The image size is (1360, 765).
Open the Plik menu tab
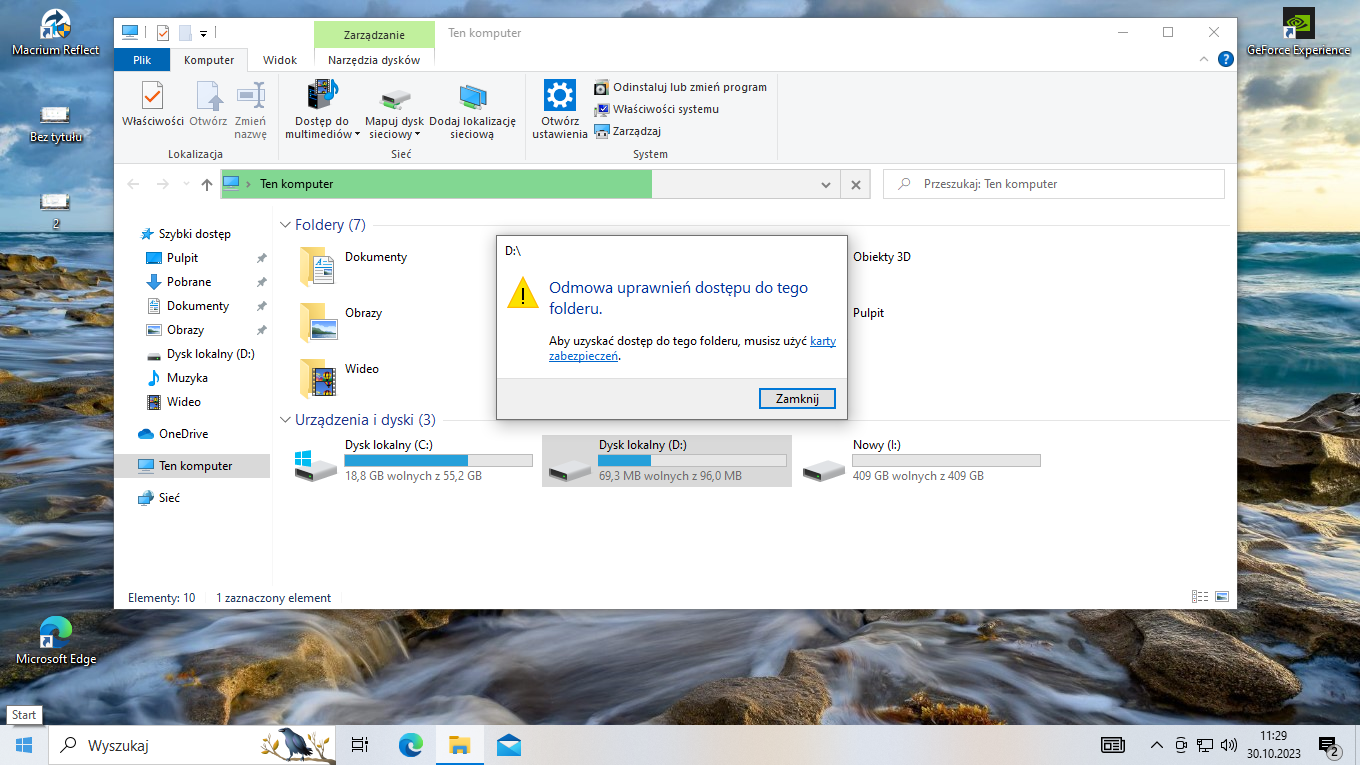[x=142, y=60]
